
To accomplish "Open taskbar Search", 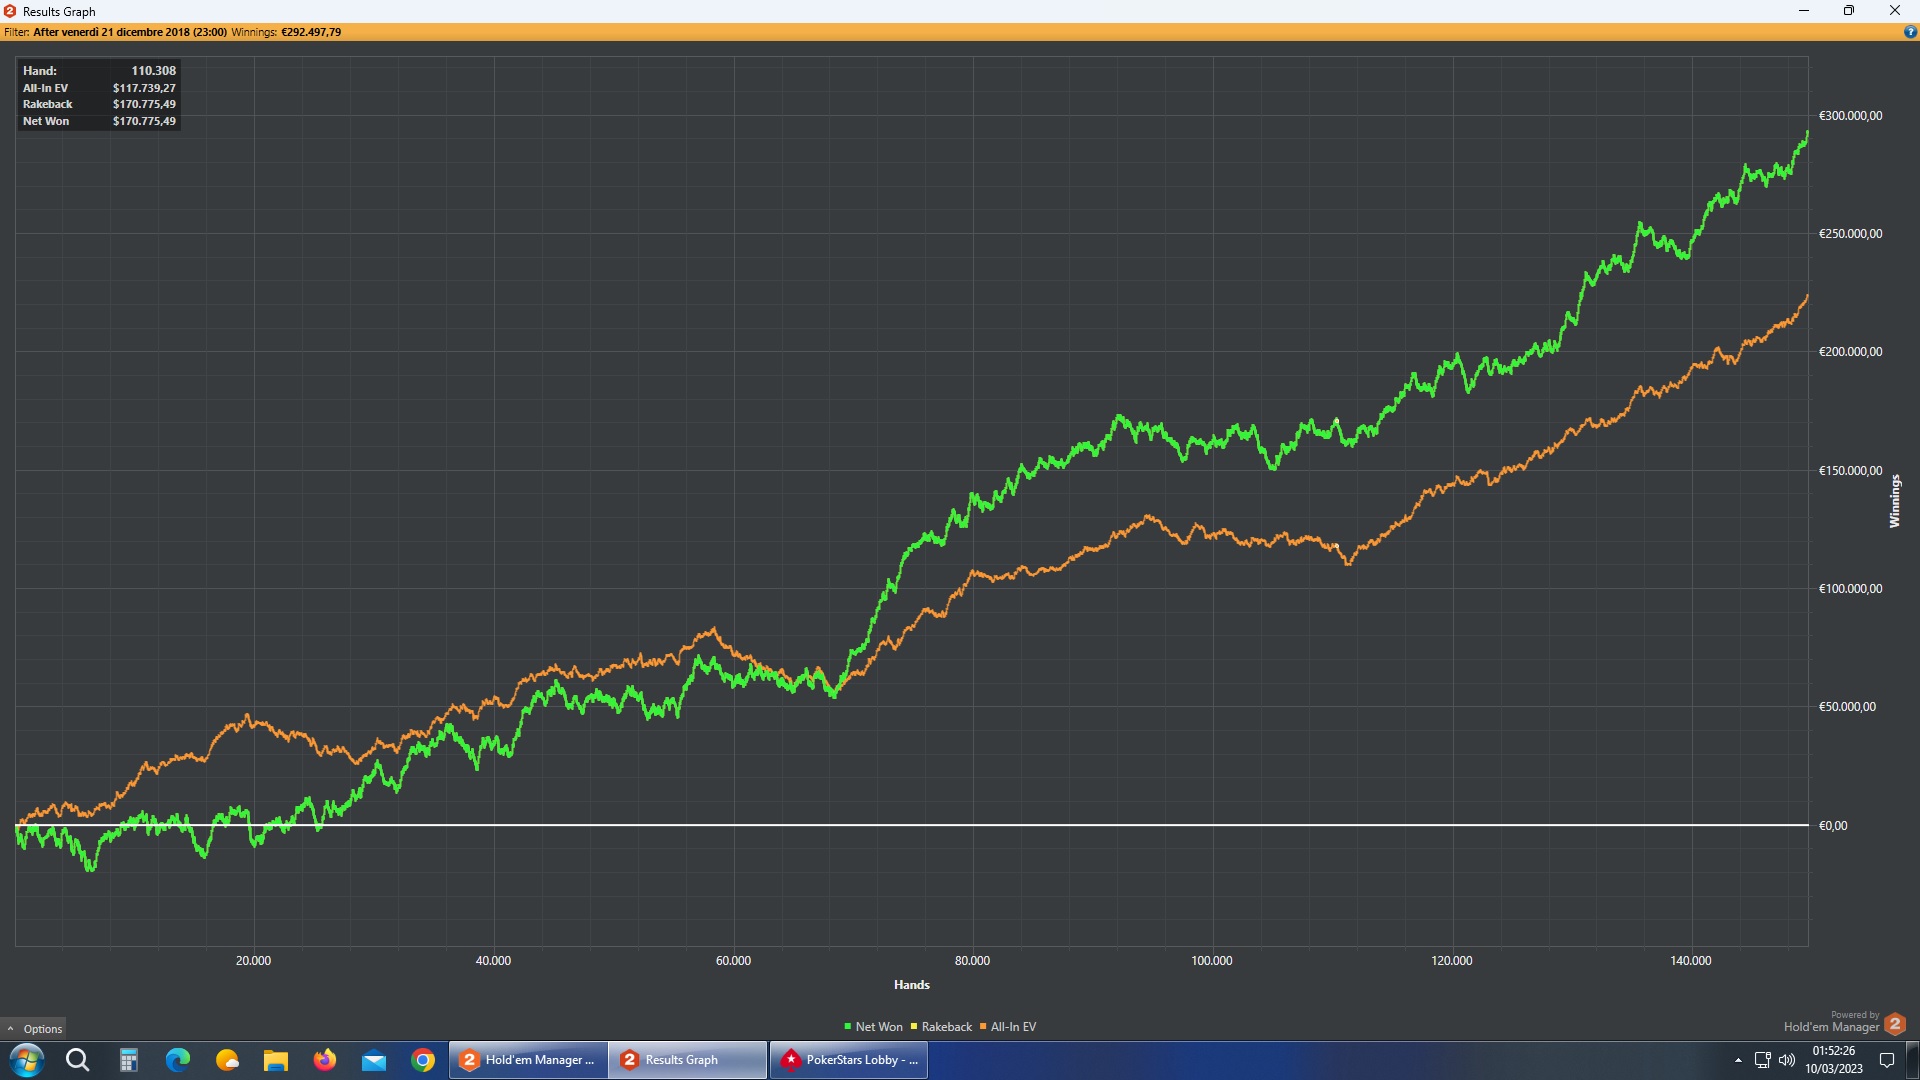I will pyautogui.click(x=78, y=1060).
